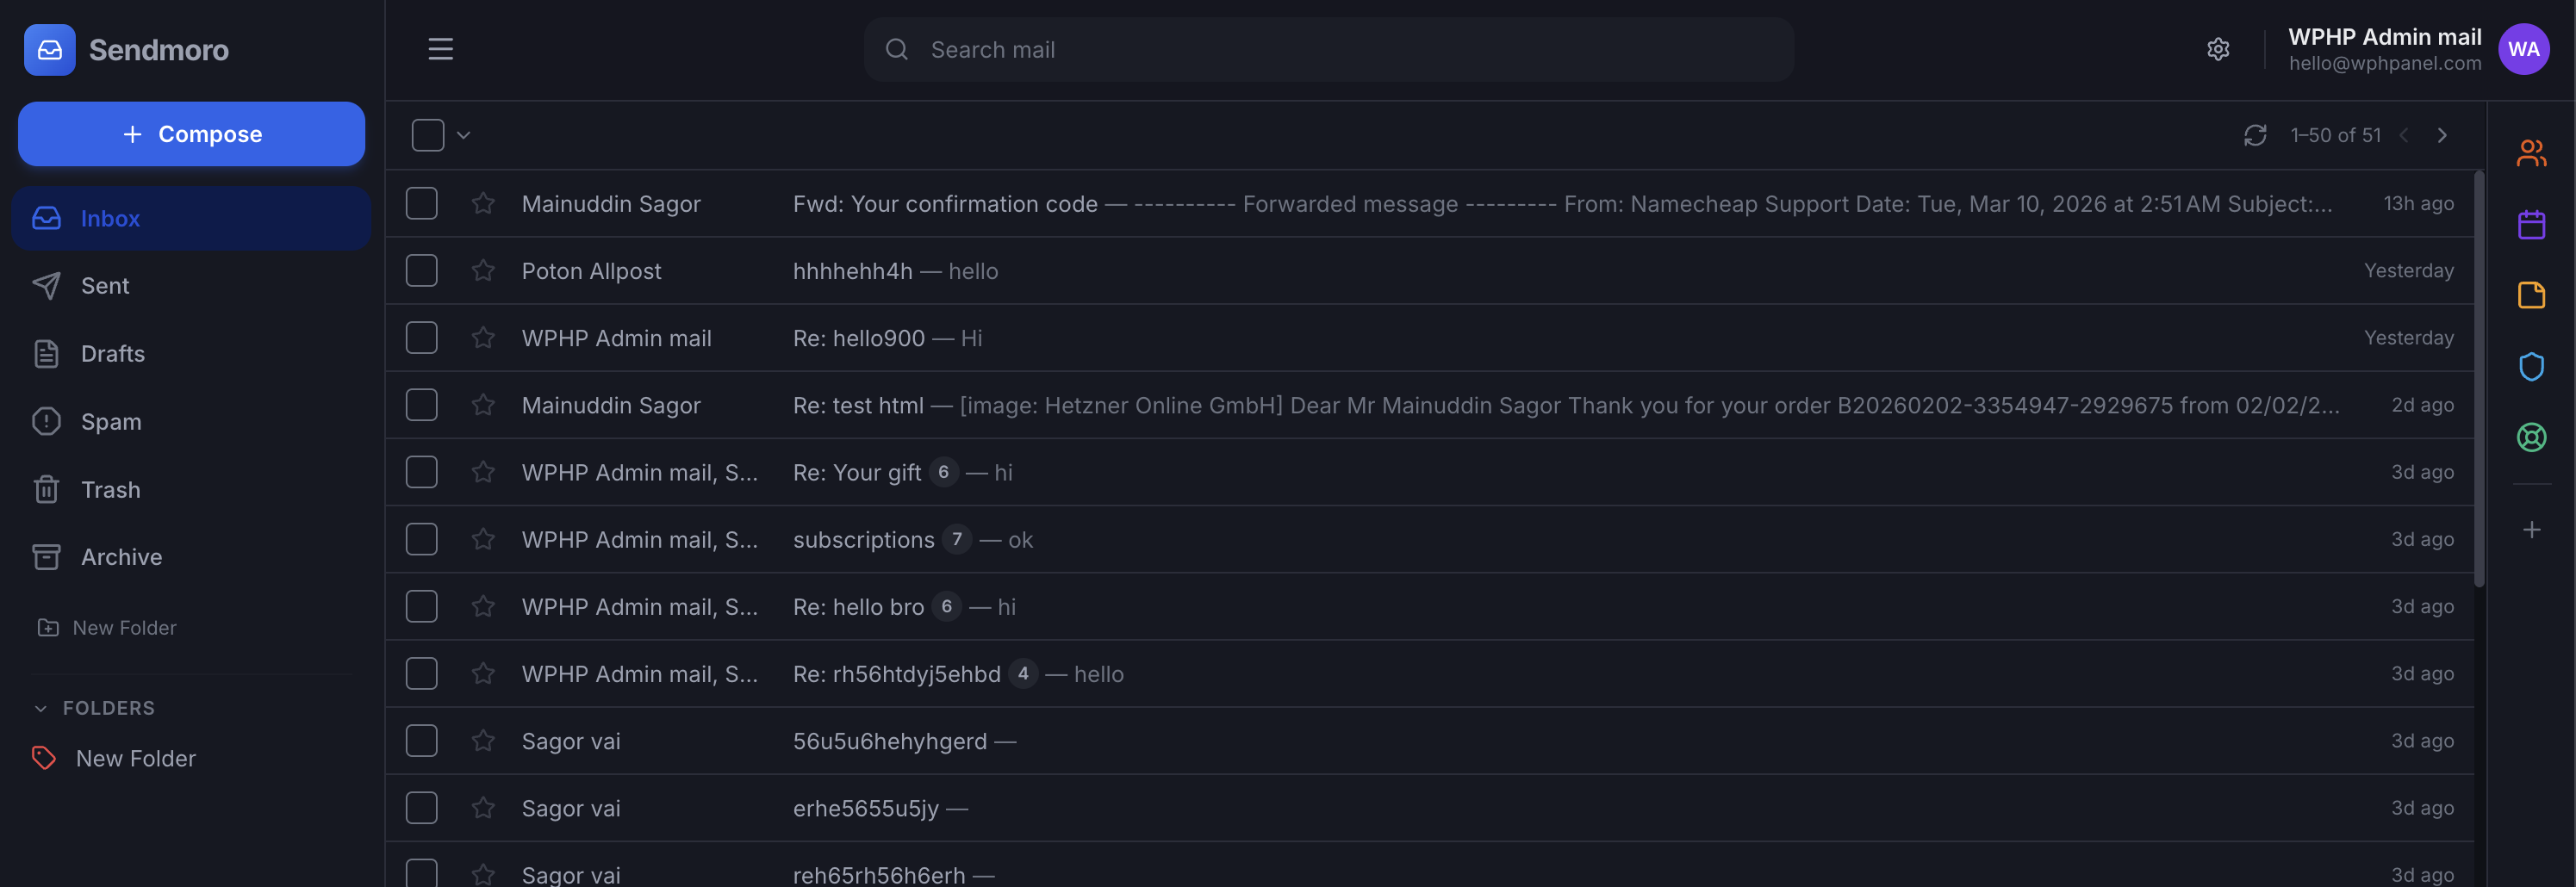
Task: Open the select-all dropdown arrow
Action: 463,134
